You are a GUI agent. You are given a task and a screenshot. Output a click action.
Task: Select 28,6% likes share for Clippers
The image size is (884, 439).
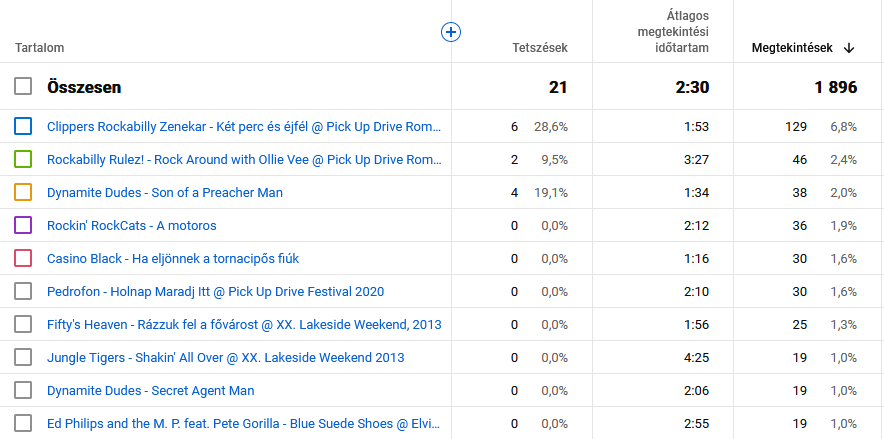[551, 127]
